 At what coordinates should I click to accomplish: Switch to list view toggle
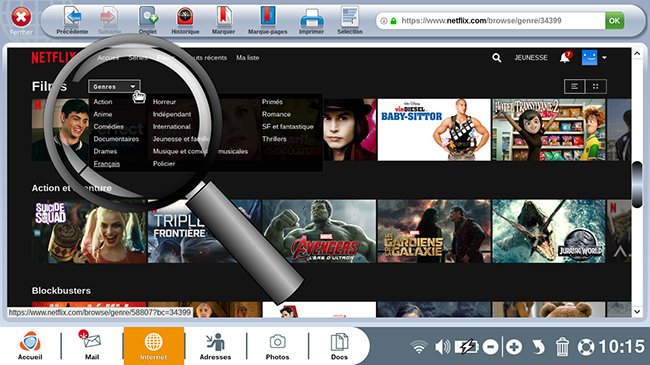point(575,86)
